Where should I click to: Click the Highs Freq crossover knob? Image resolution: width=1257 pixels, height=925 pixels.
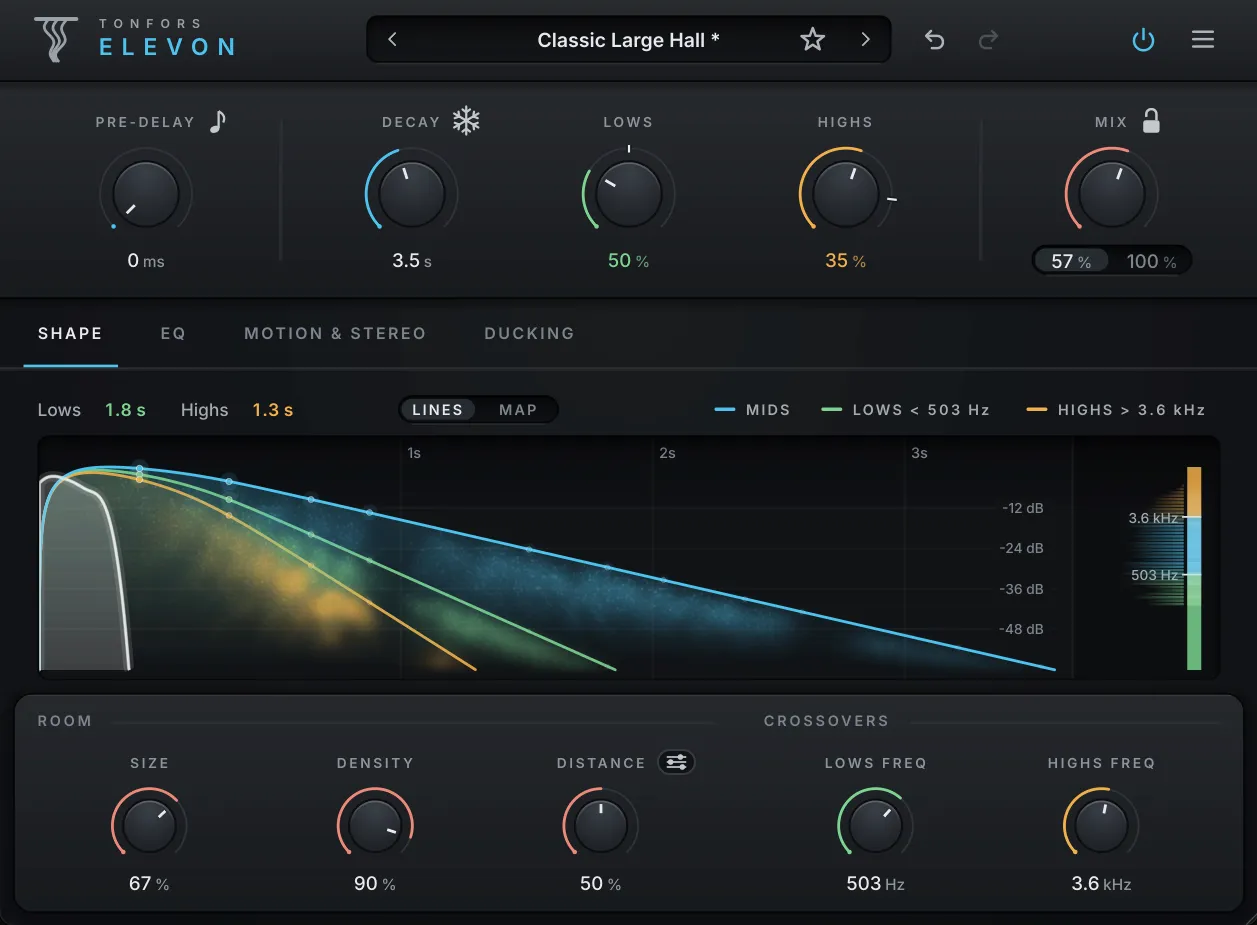pos(1101,826)
